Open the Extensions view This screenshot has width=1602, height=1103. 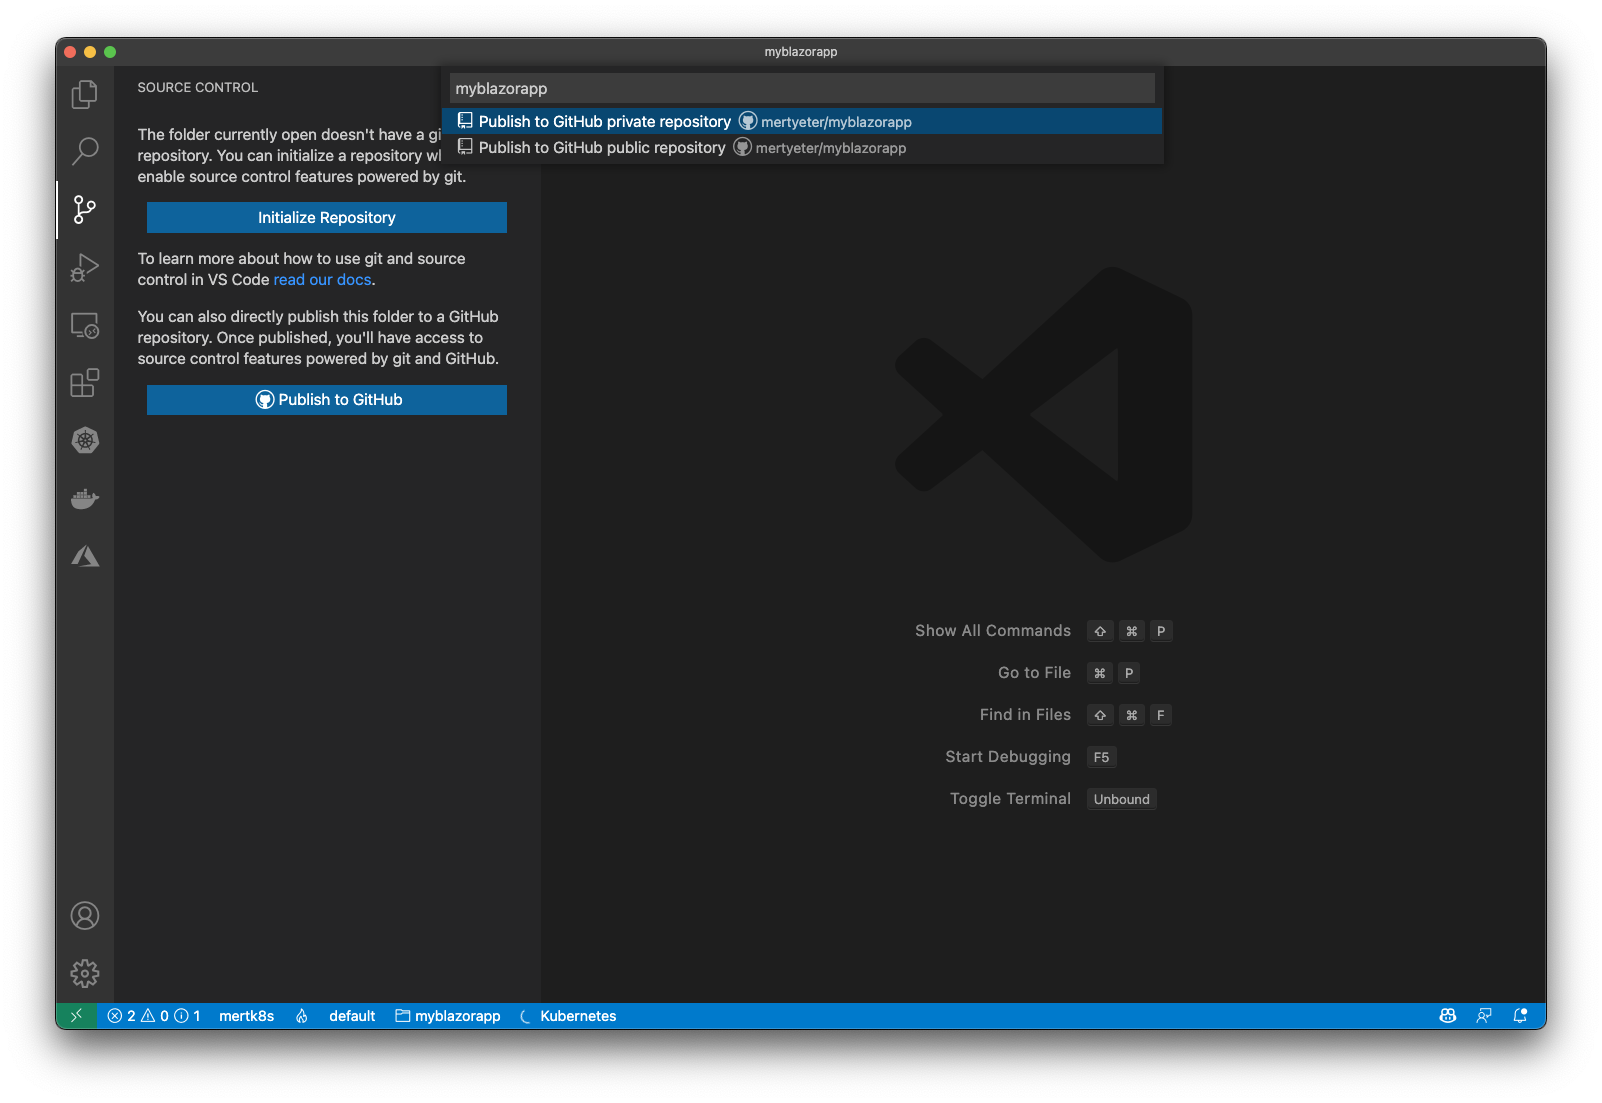(85, 383)
